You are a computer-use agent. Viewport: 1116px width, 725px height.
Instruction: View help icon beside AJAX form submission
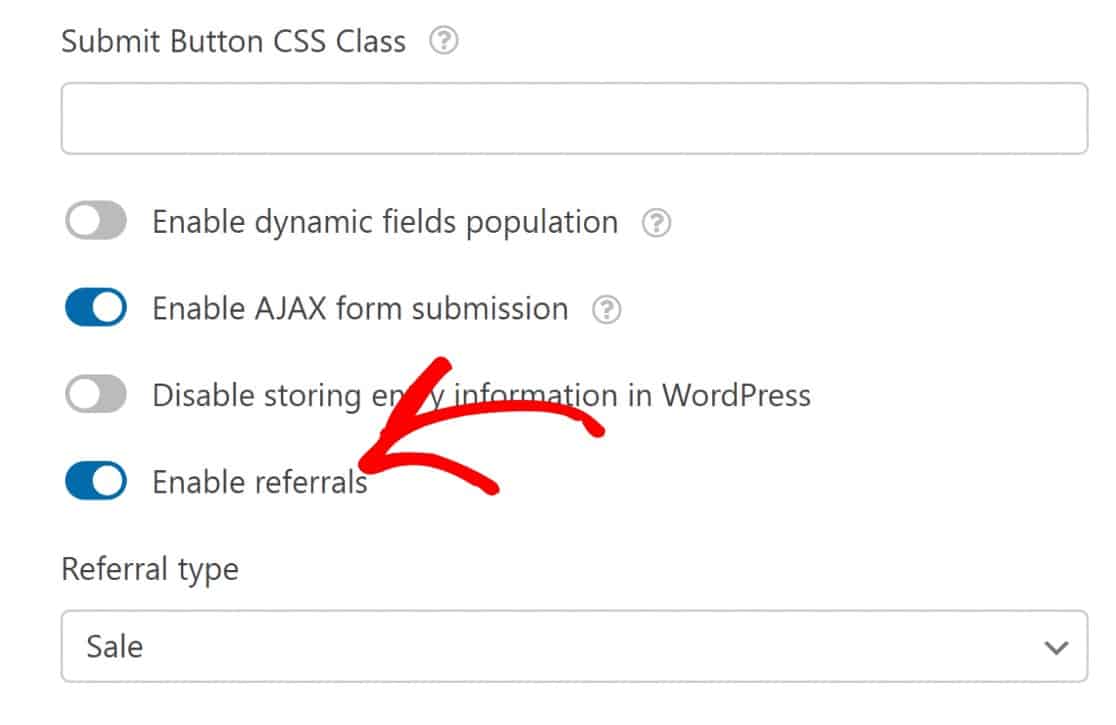click(x=606, y=309)
